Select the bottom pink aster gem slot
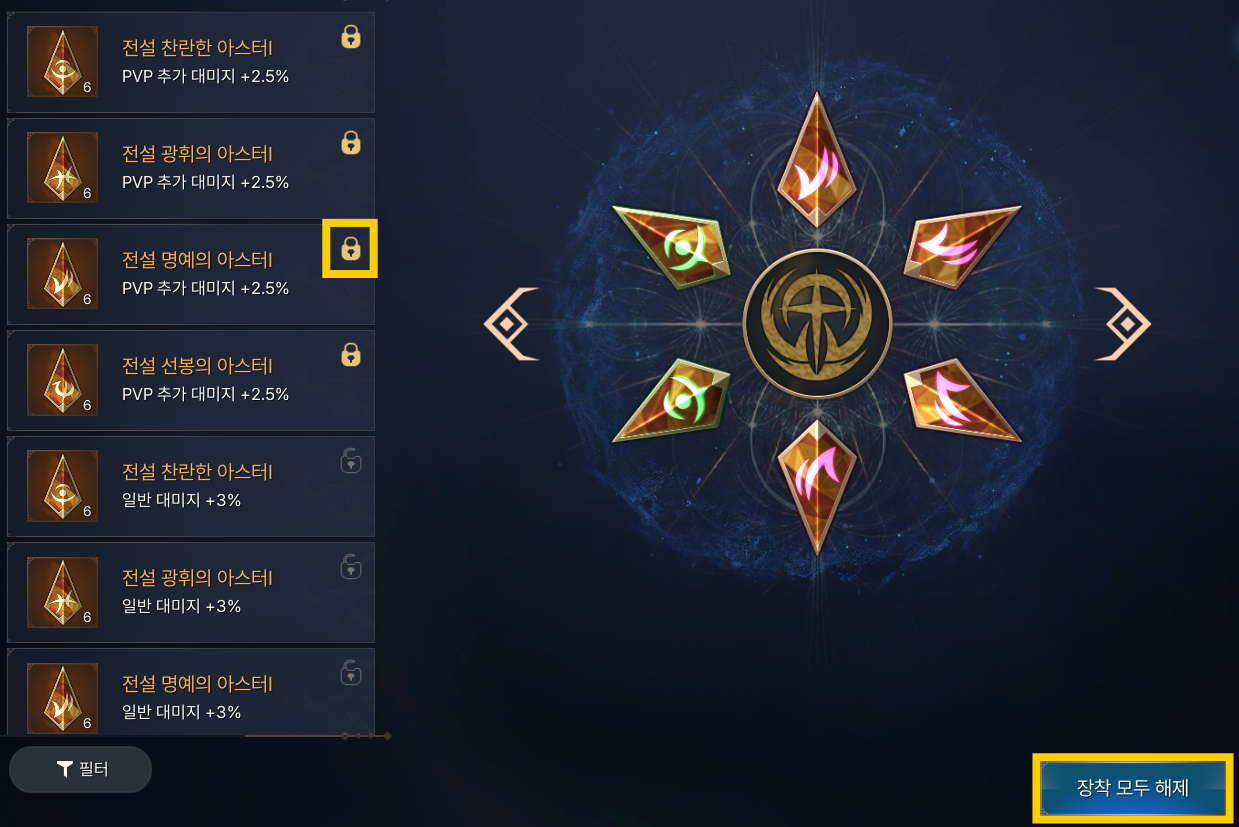Viewport: 1239px width, 827px height. click(817, 487)
